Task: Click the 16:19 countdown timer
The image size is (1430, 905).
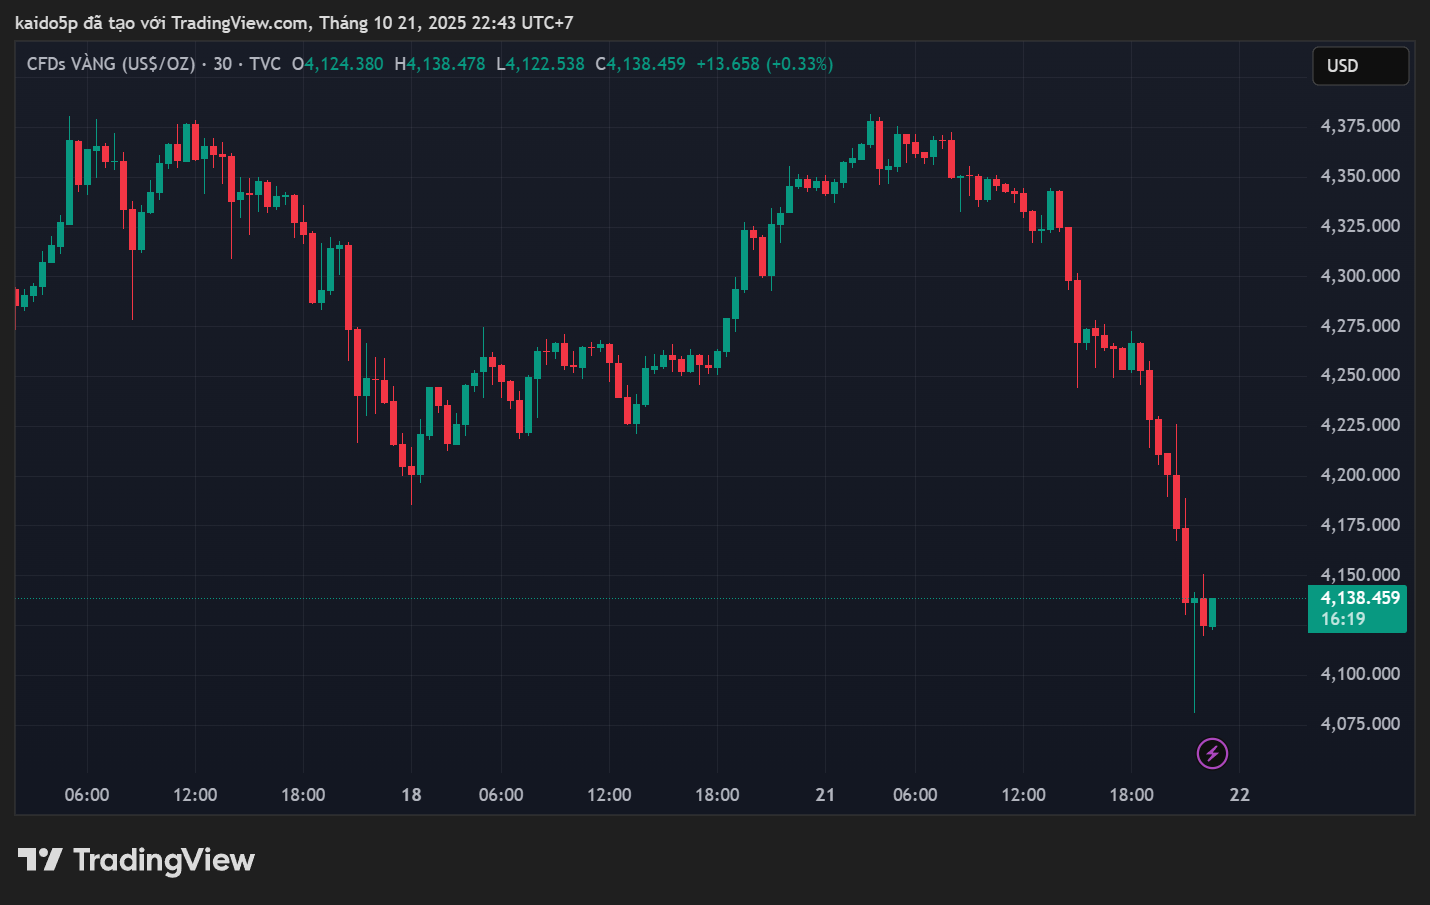Action: point(1342,619)
